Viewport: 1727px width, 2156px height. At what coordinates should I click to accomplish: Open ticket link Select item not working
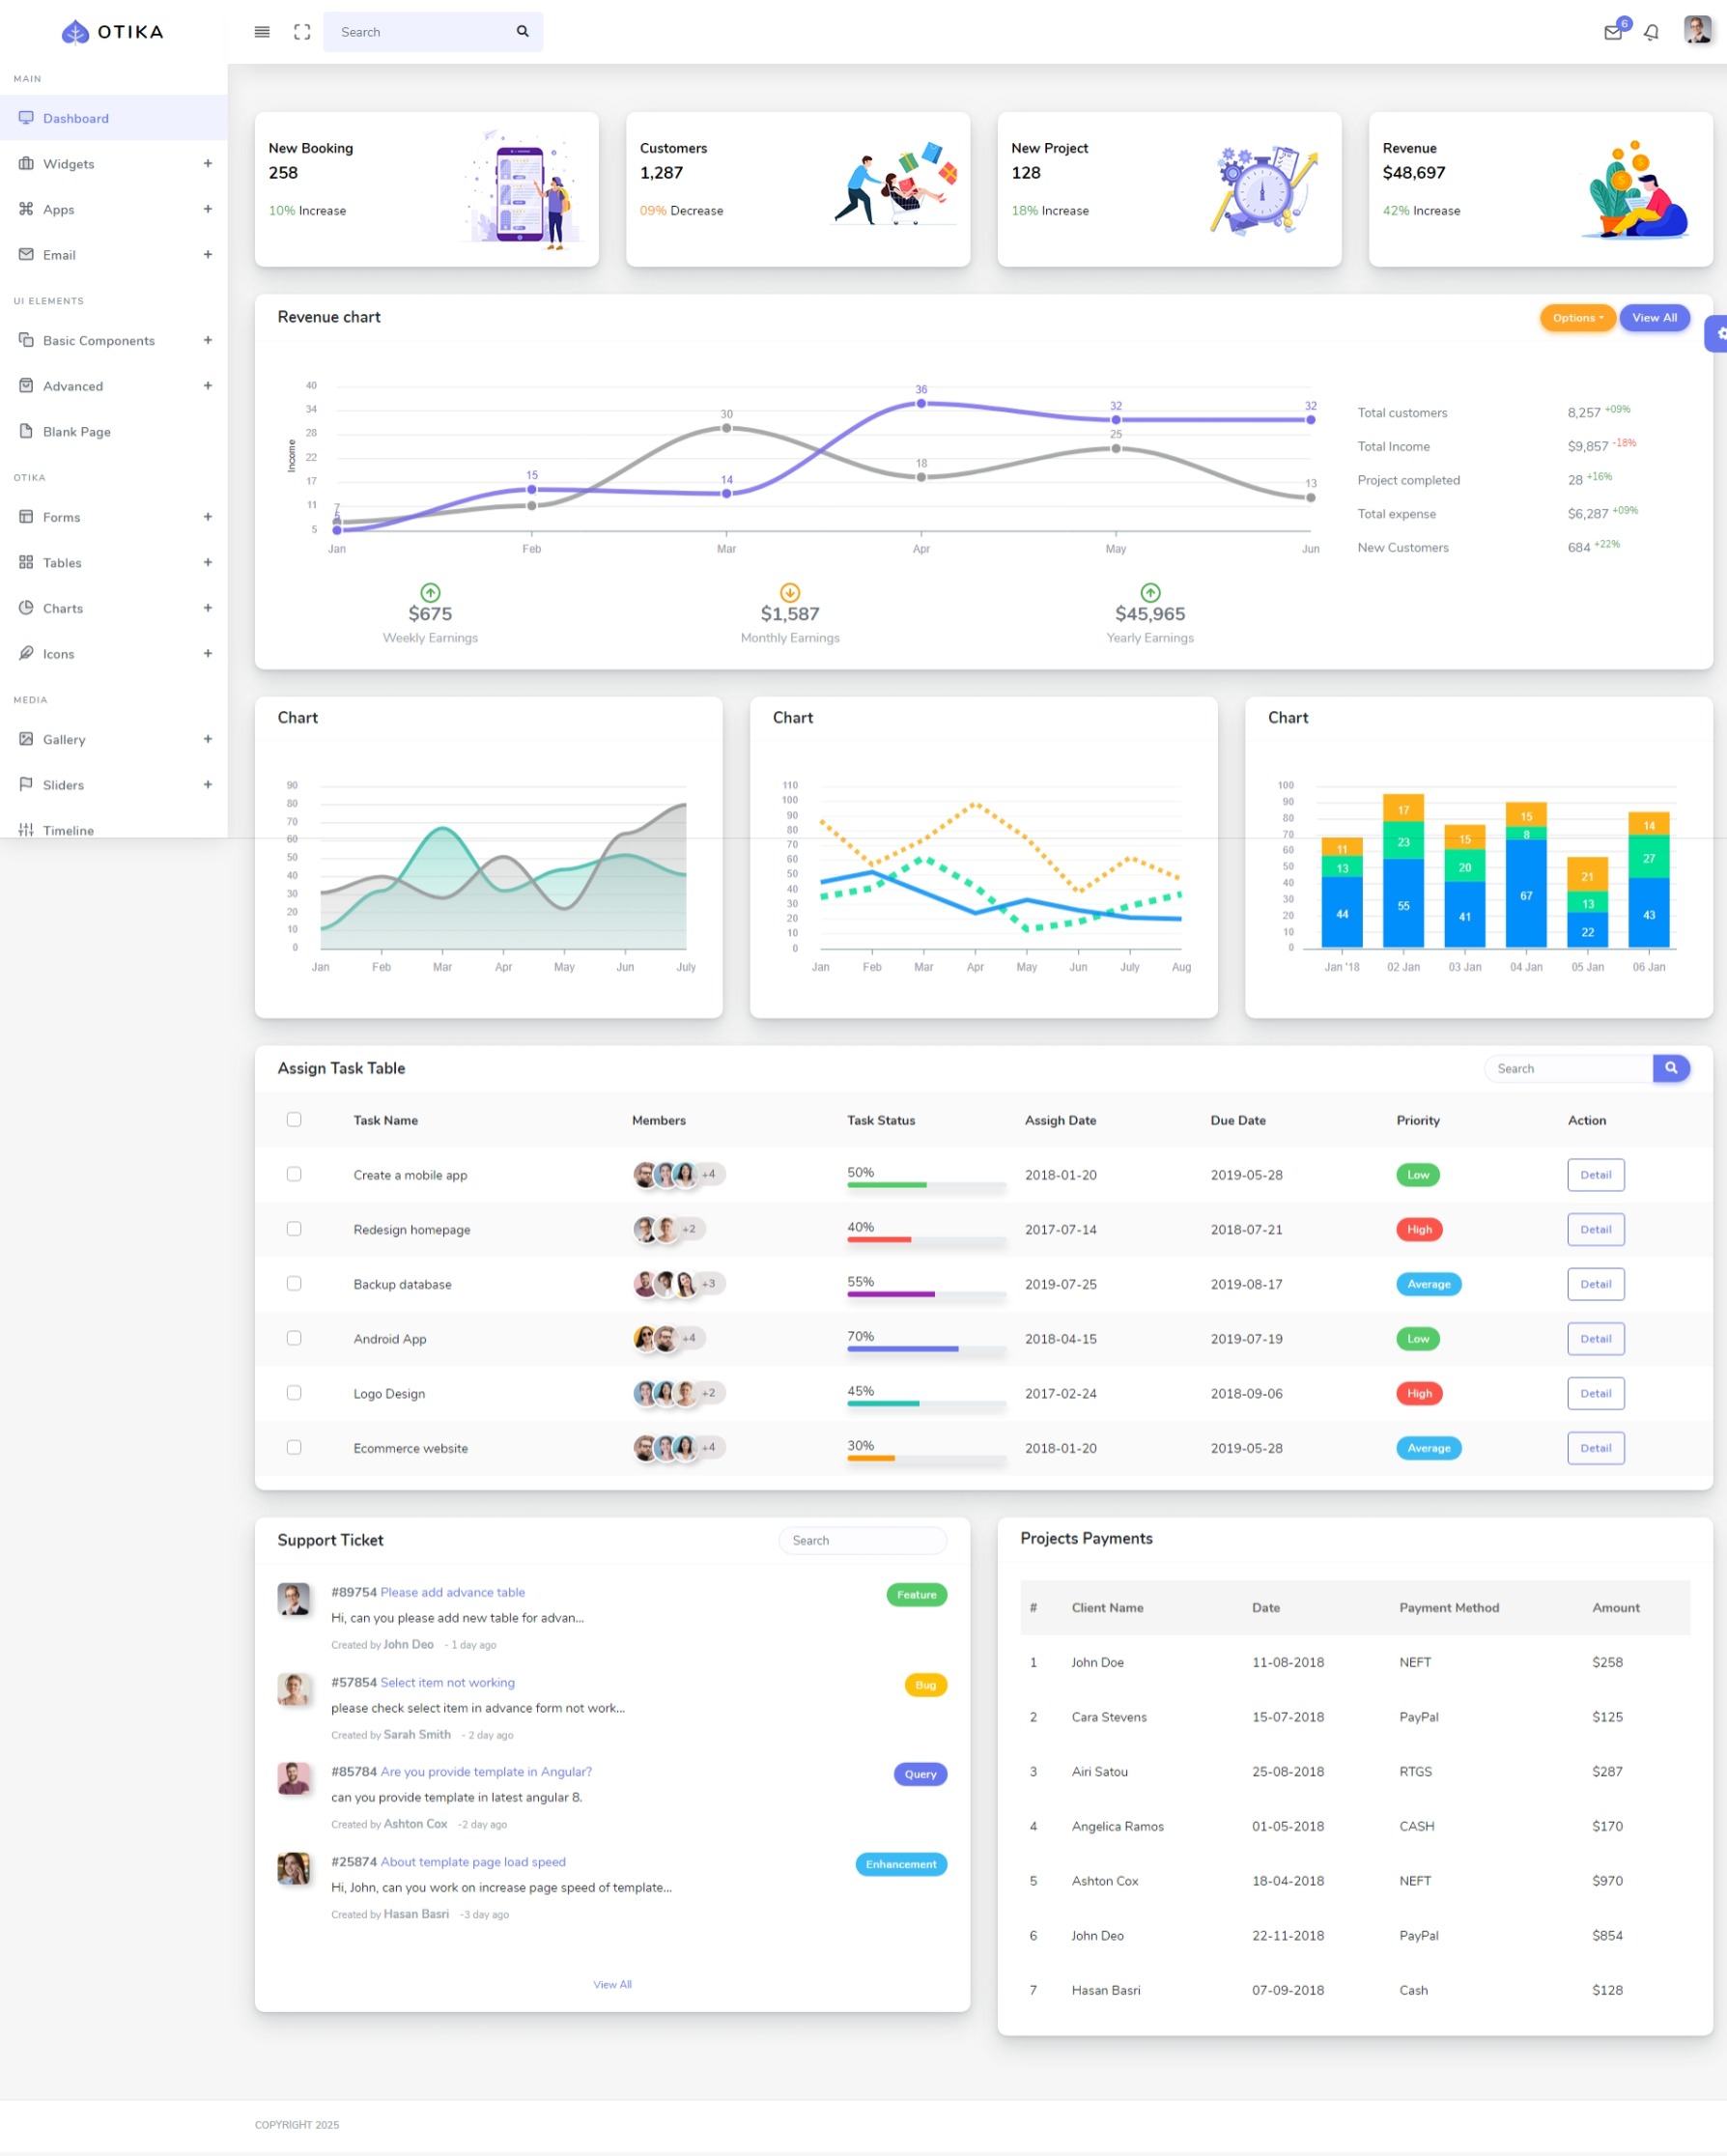coord(447,1683)
